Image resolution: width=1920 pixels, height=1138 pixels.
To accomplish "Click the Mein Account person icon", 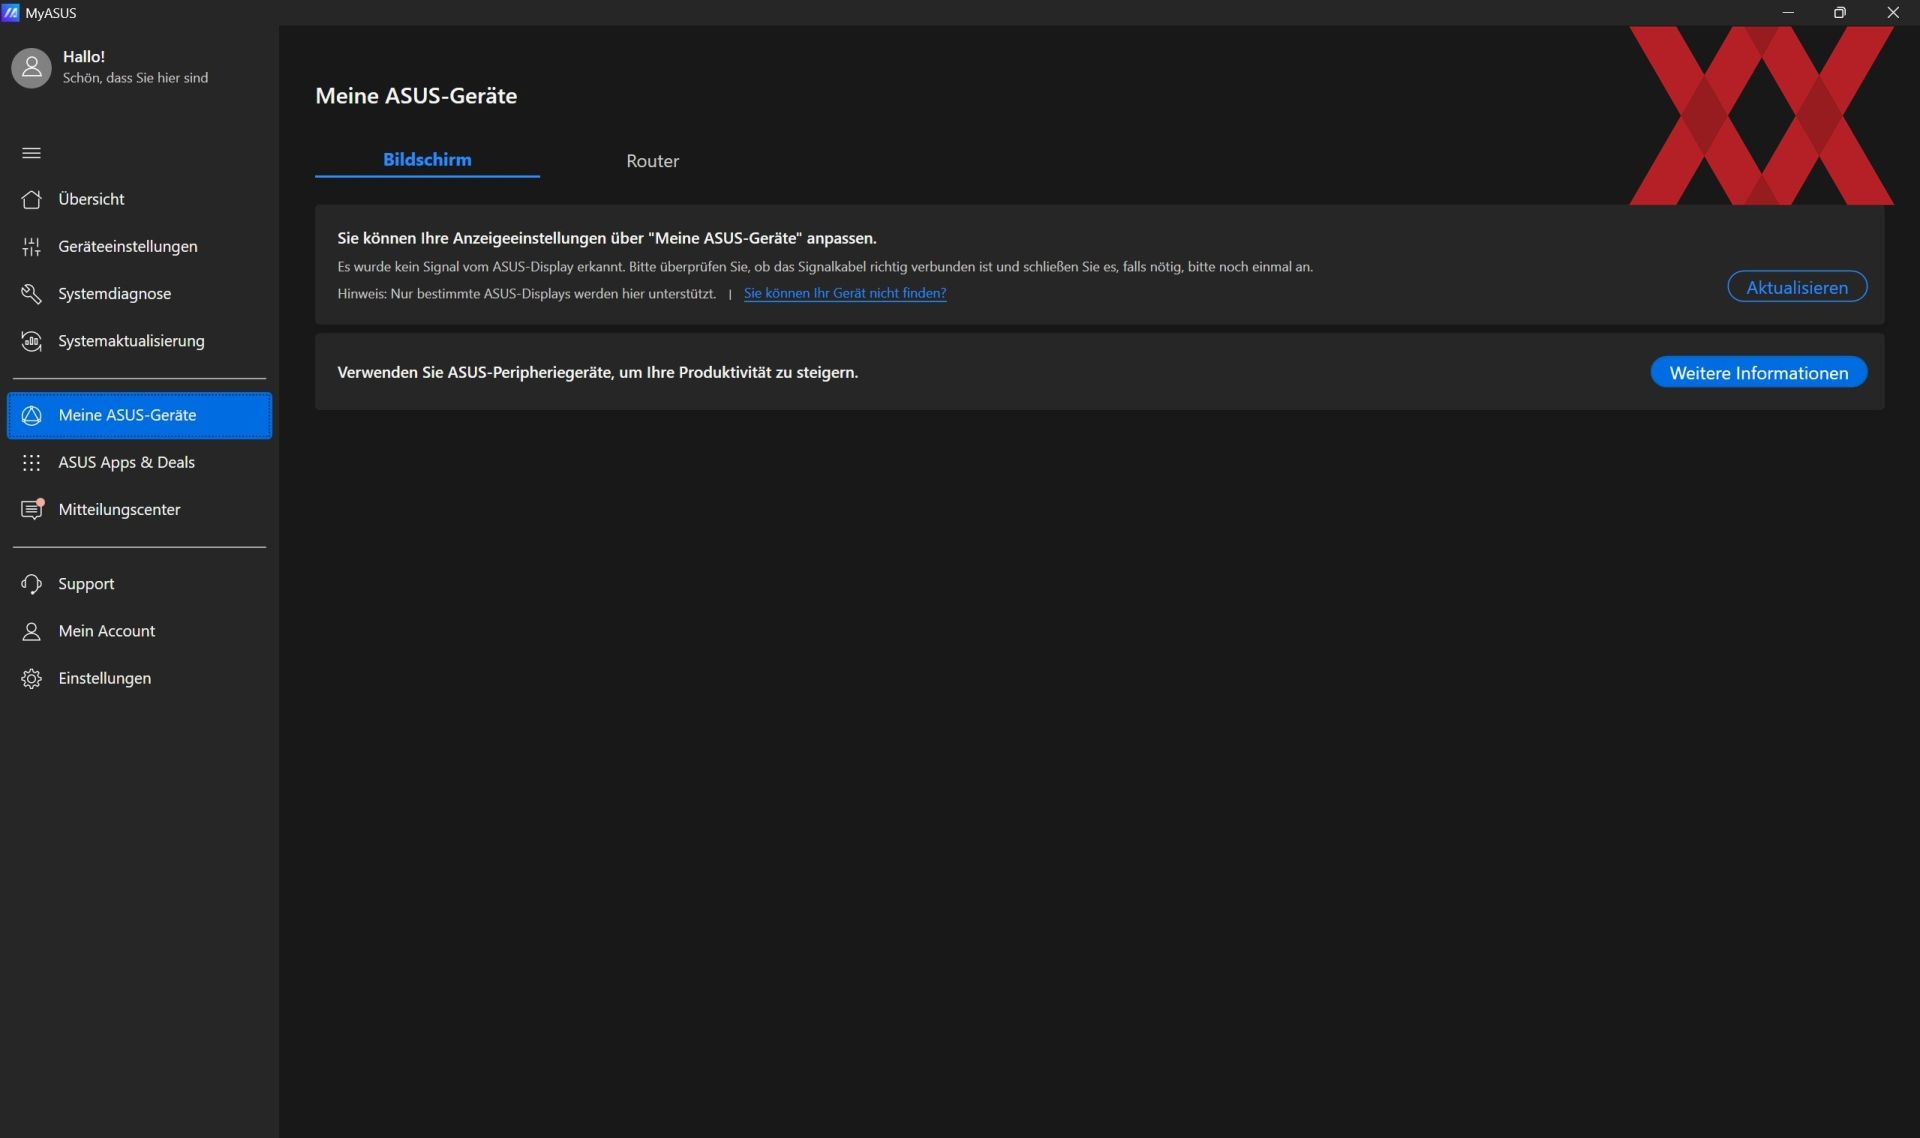I will pyautogui.click(x=31, y=631).
